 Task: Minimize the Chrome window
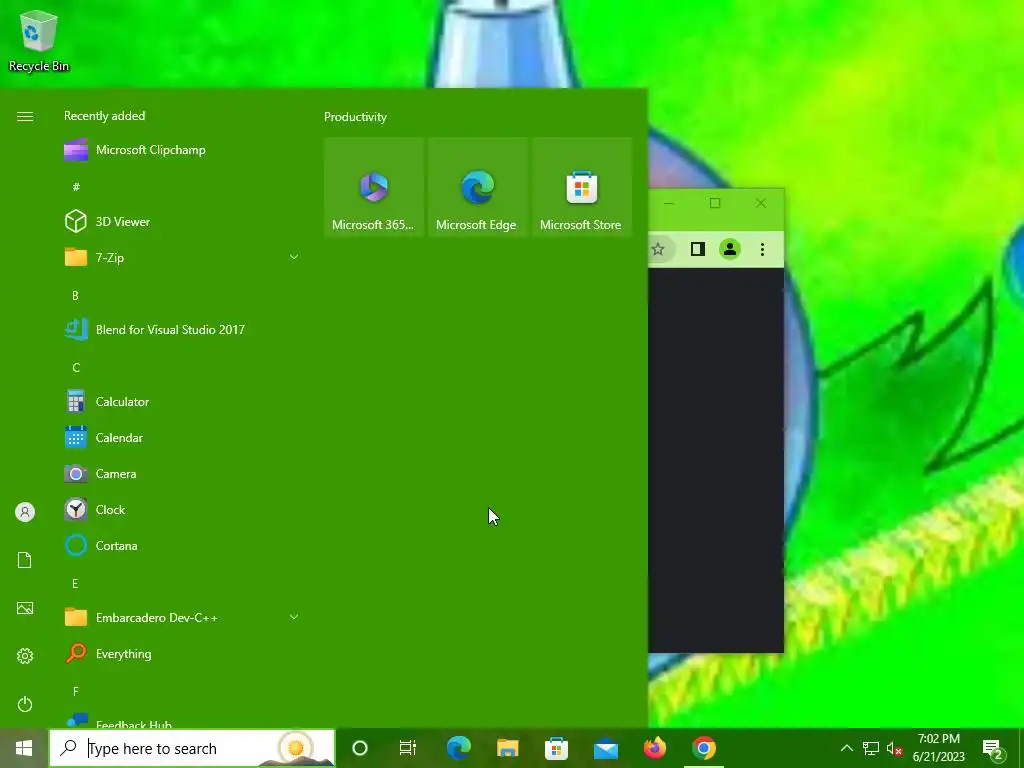coord(669,203)
